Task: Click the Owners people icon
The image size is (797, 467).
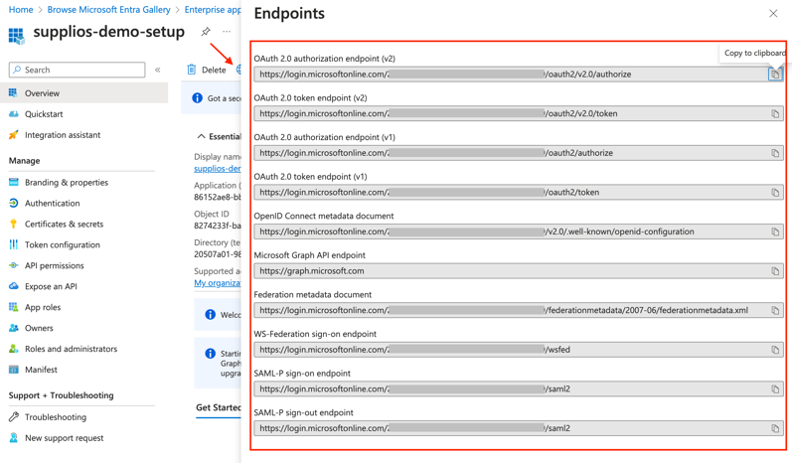Action: [14, 329]
